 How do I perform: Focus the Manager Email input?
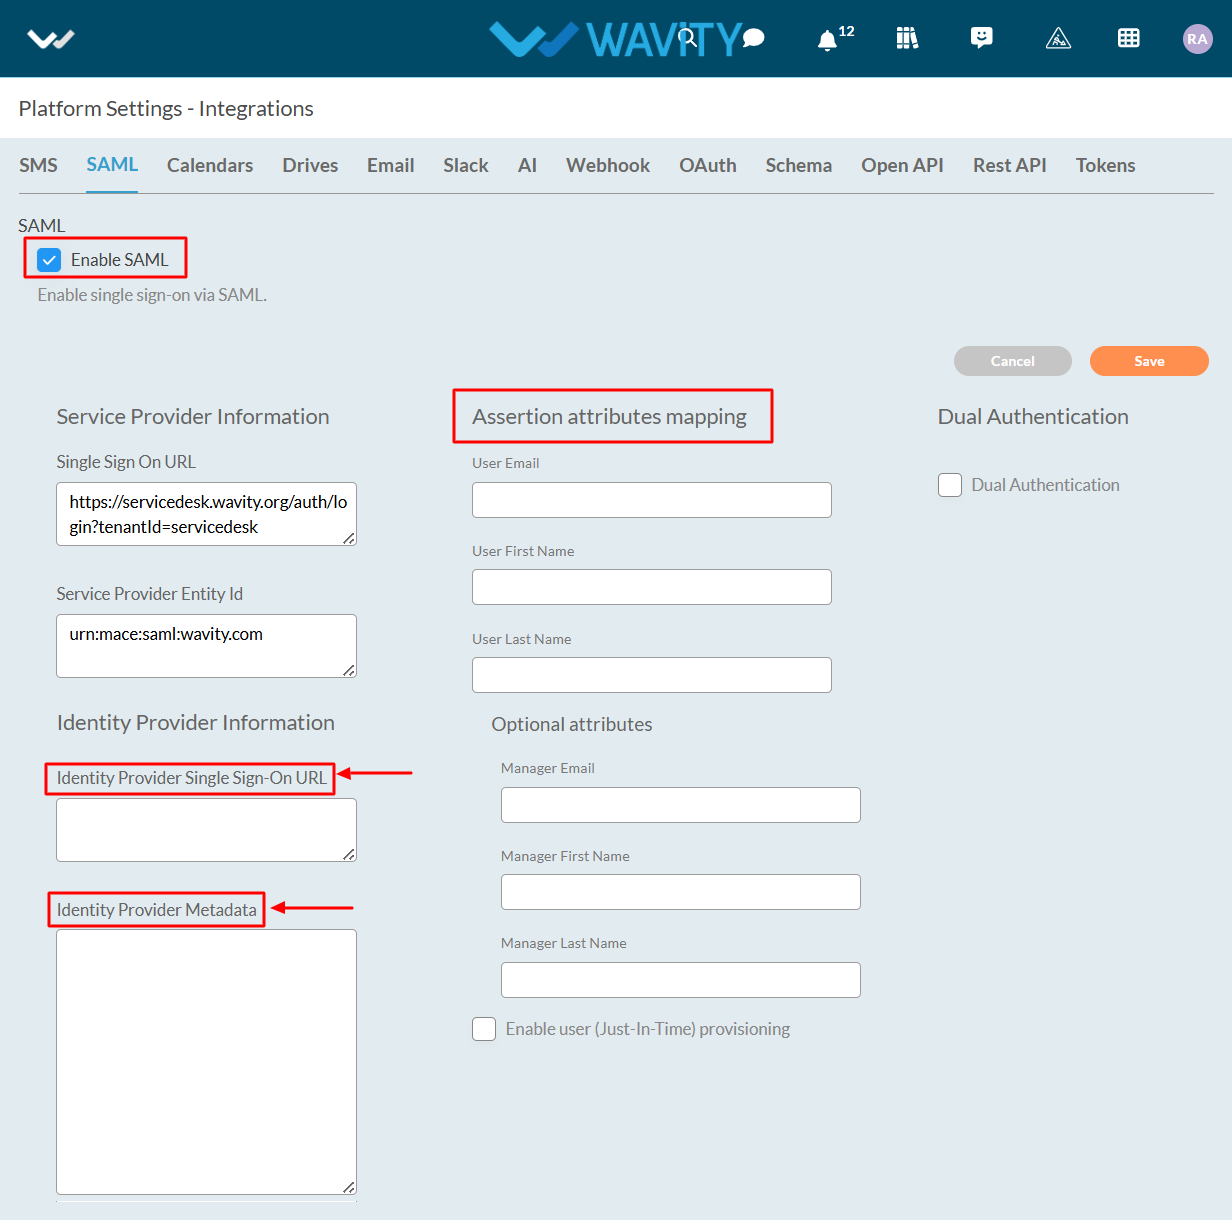681,805
